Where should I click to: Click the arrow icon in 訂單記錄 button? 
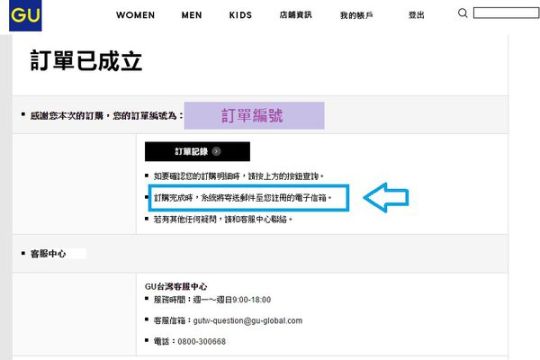pyautogui.click(x=216, y=151)
